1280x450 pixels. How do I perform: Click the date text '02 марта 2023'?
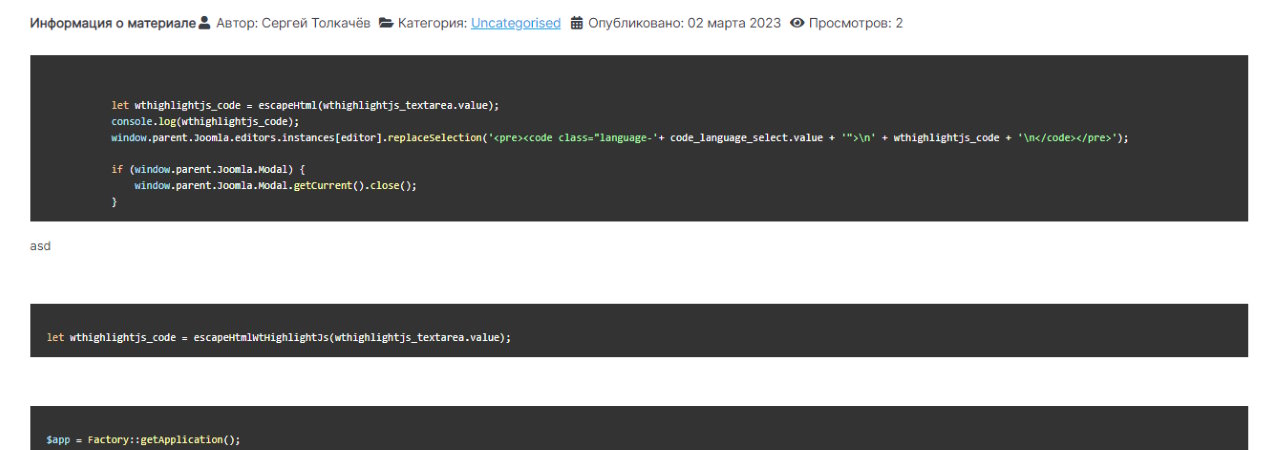(x=734, y=23)
